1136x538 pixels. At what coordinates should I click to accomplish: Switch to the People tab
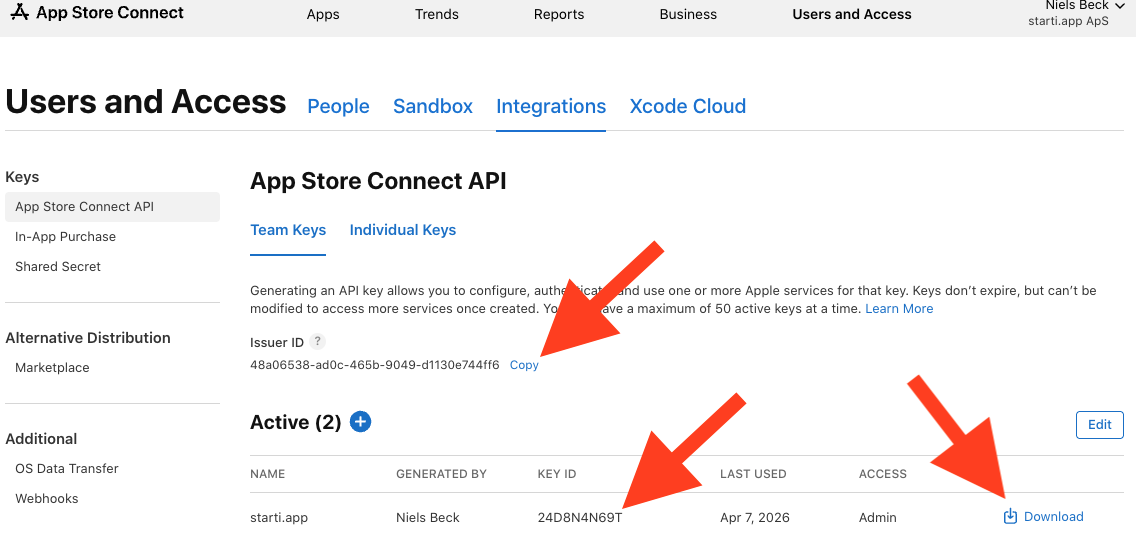coord(338,106)
